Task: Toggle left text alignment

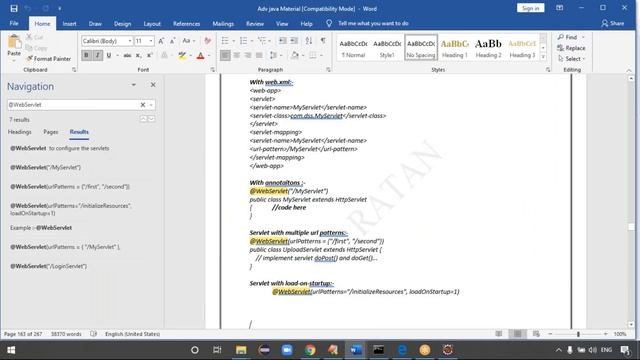Action: tap(225, 55)
